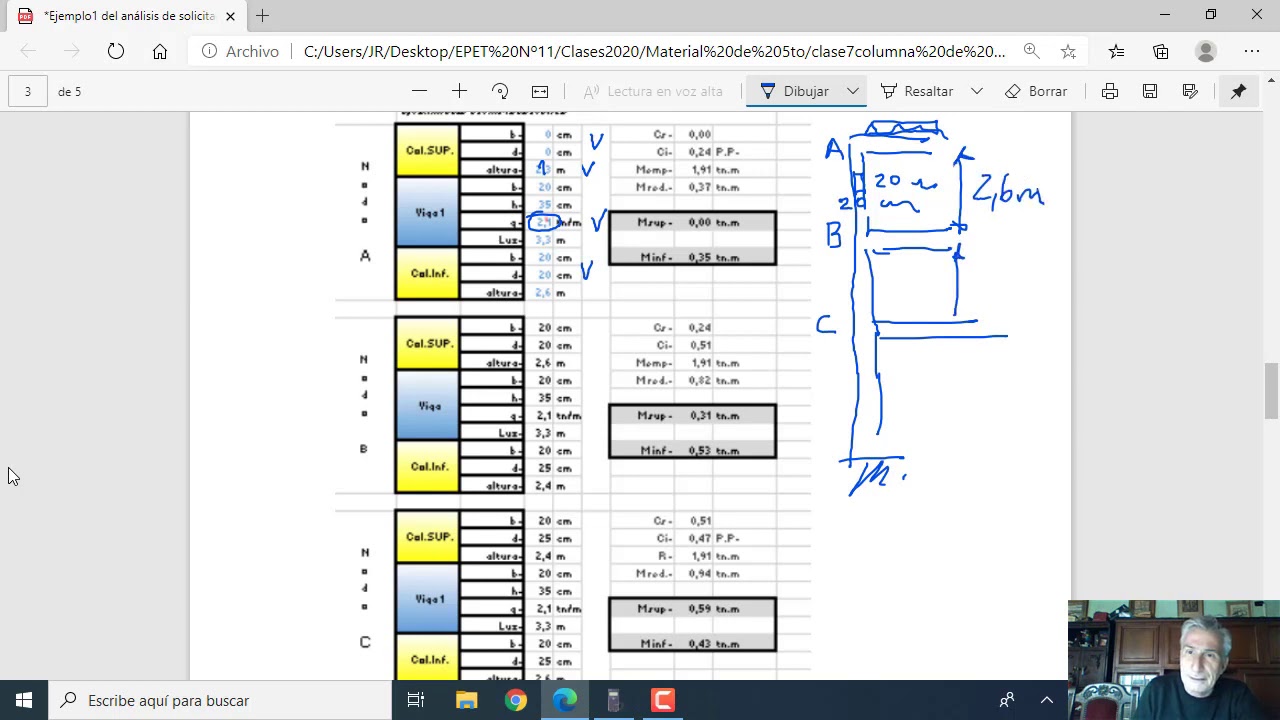Fit PDF page to width
1280x720 pixels.
[x=540, y=91]
